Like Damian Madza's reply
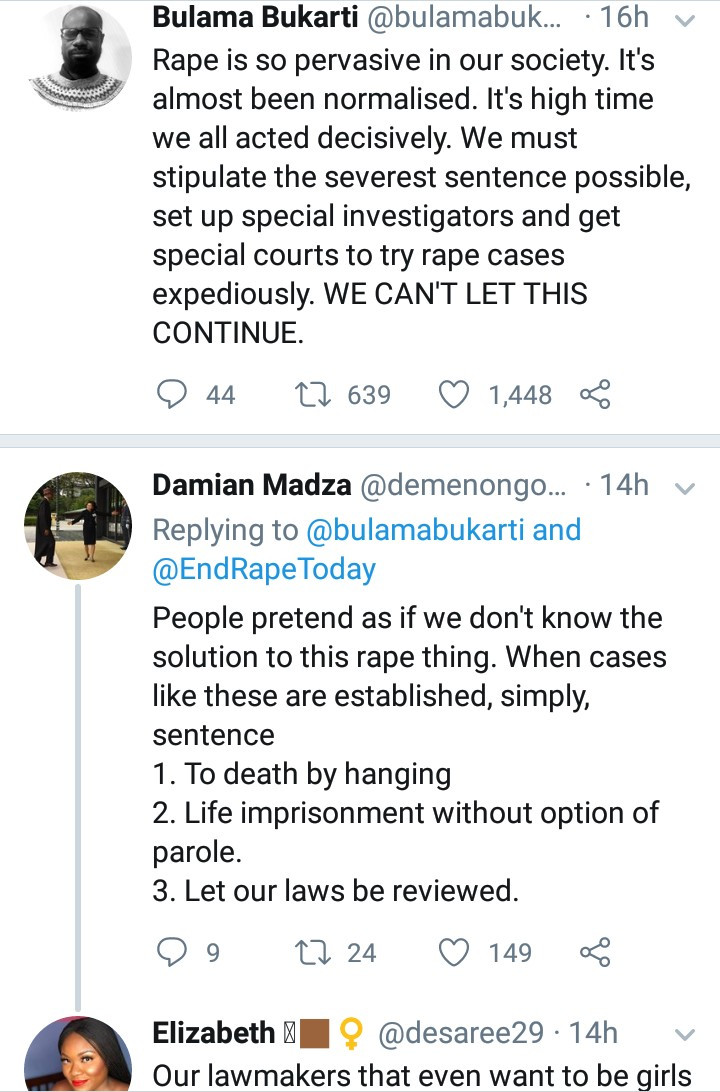The image size is (720, 1092). click(456, 952)
